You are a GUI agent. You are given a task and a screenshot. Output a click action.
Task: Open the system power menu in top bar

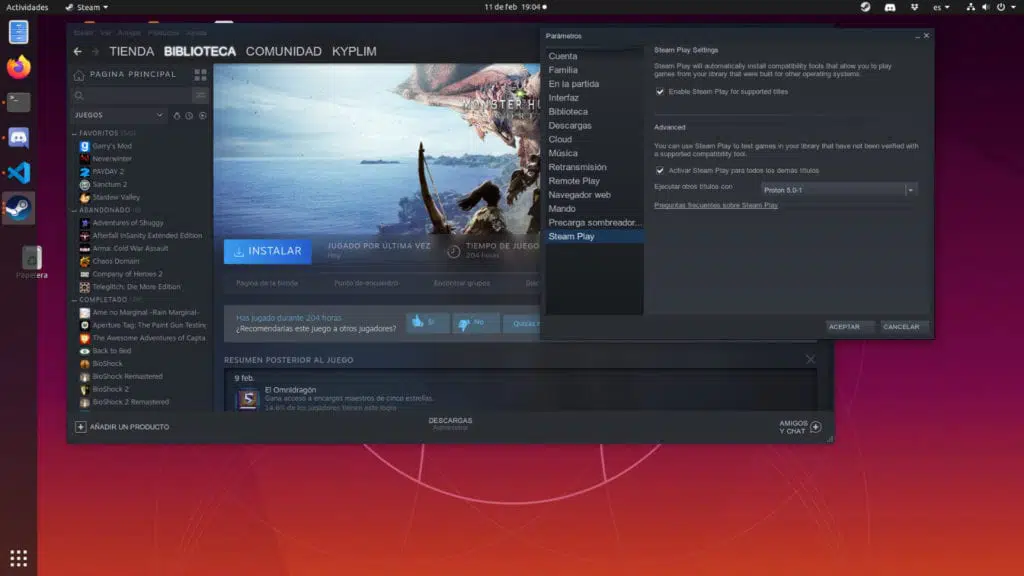1006,7
